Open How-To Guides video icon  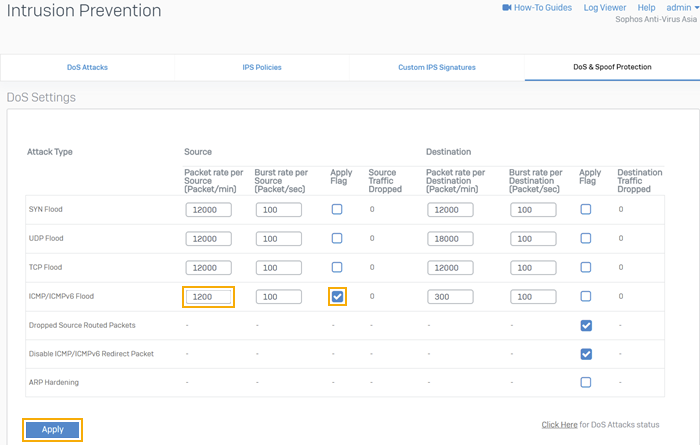tap(506, 8)
